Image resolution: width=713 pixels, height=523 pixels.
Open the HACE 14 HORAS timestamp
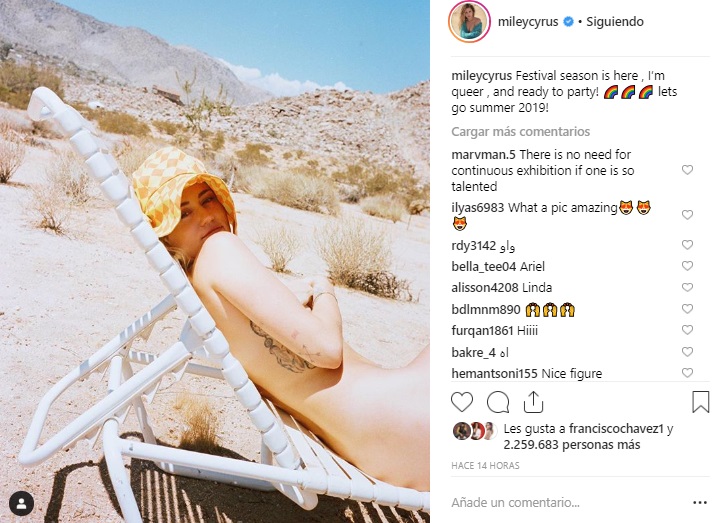485,466
